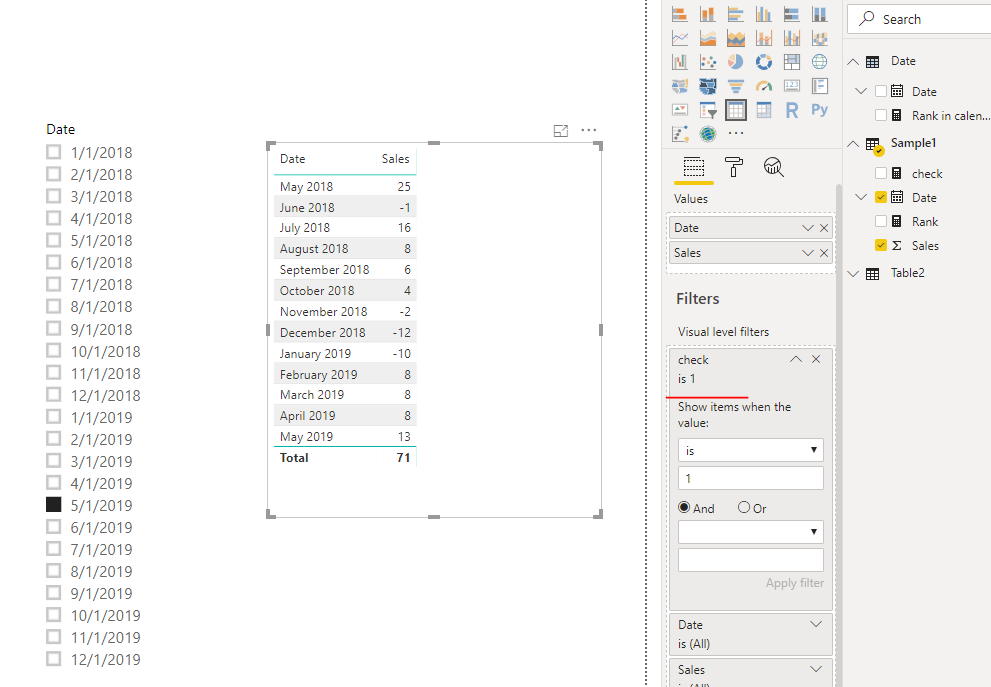Viewport: 991px width, 687px height.
Task: Select the Or radio button
Action: tap(744, 508)
